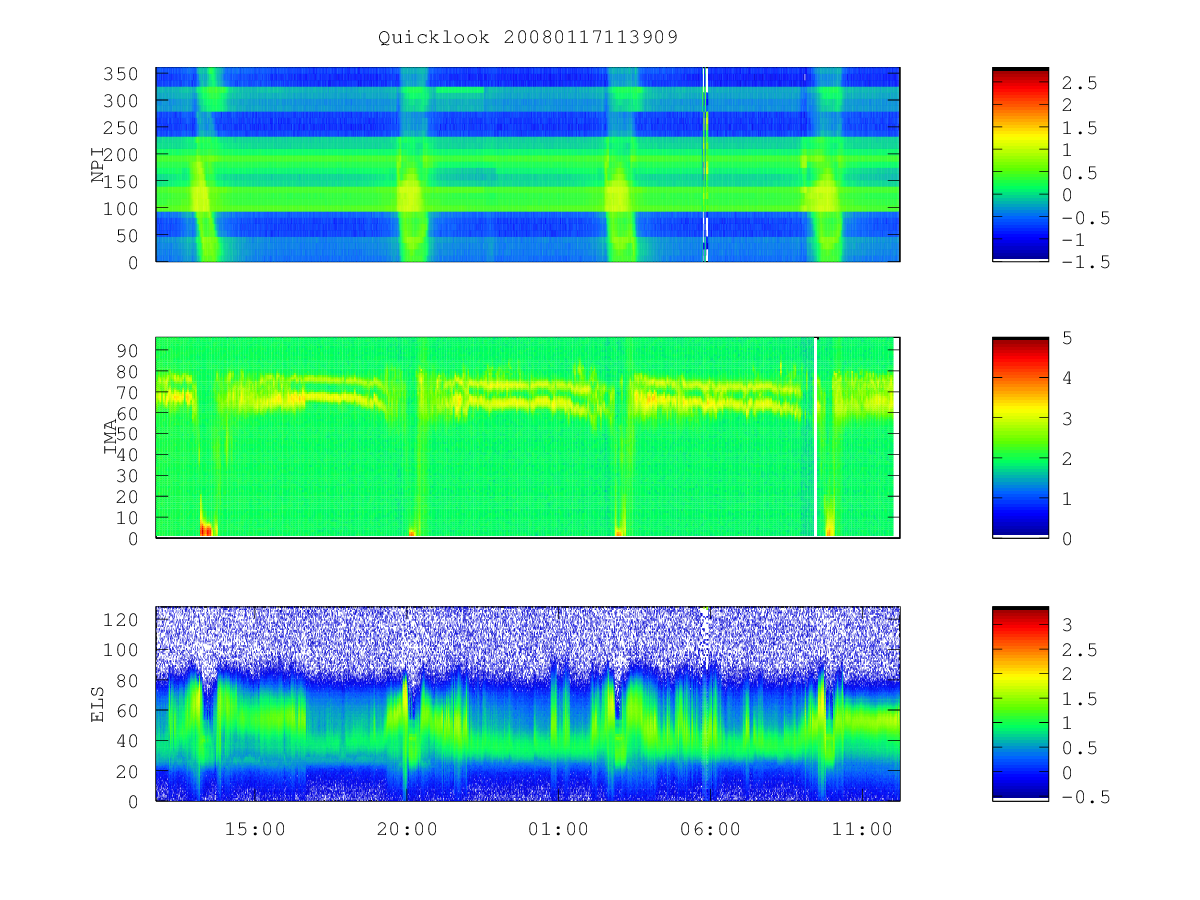The image size is (1200, 900).
Task: Click the red hotspot in the IMA plot
Action: coord(206,529)
